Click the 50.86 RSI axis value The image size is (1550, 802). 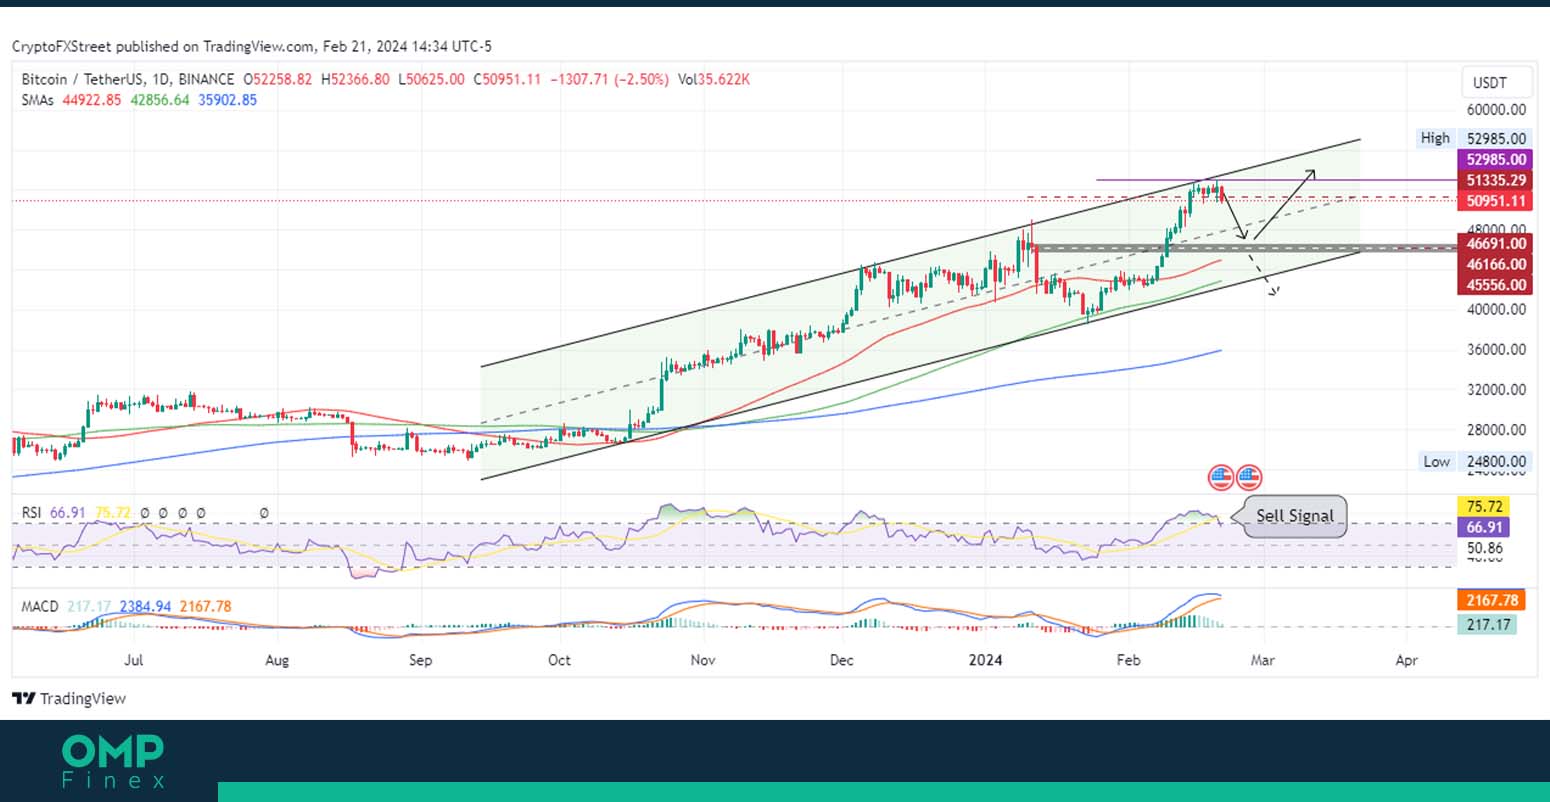pyautogui.click(x=1484, y=548)
